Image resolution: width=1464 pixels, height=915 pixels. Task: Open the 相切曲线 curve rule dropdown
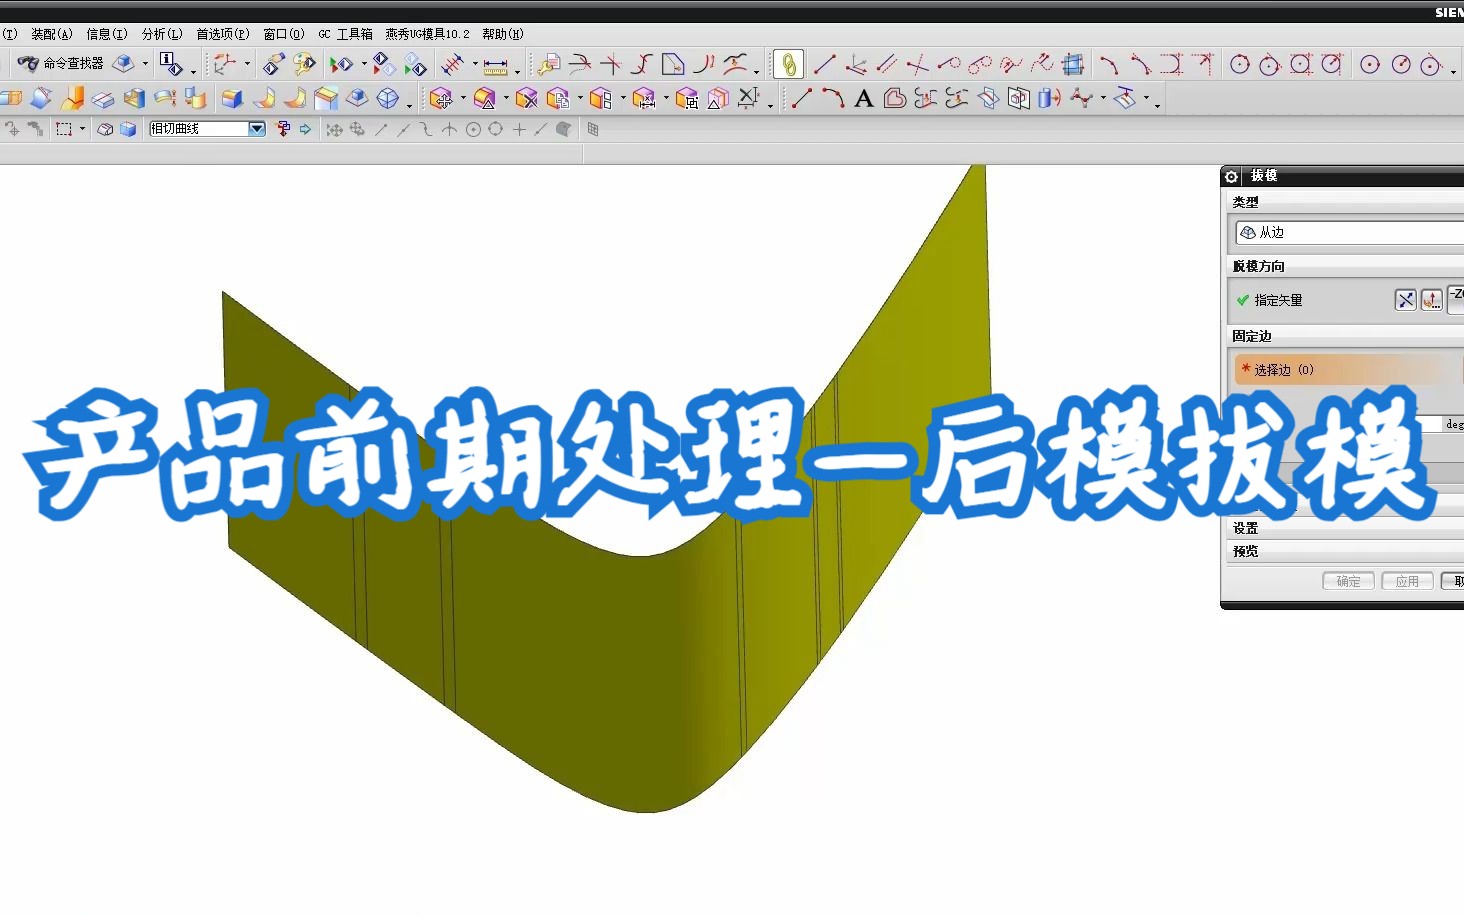[x=257, y=129]
